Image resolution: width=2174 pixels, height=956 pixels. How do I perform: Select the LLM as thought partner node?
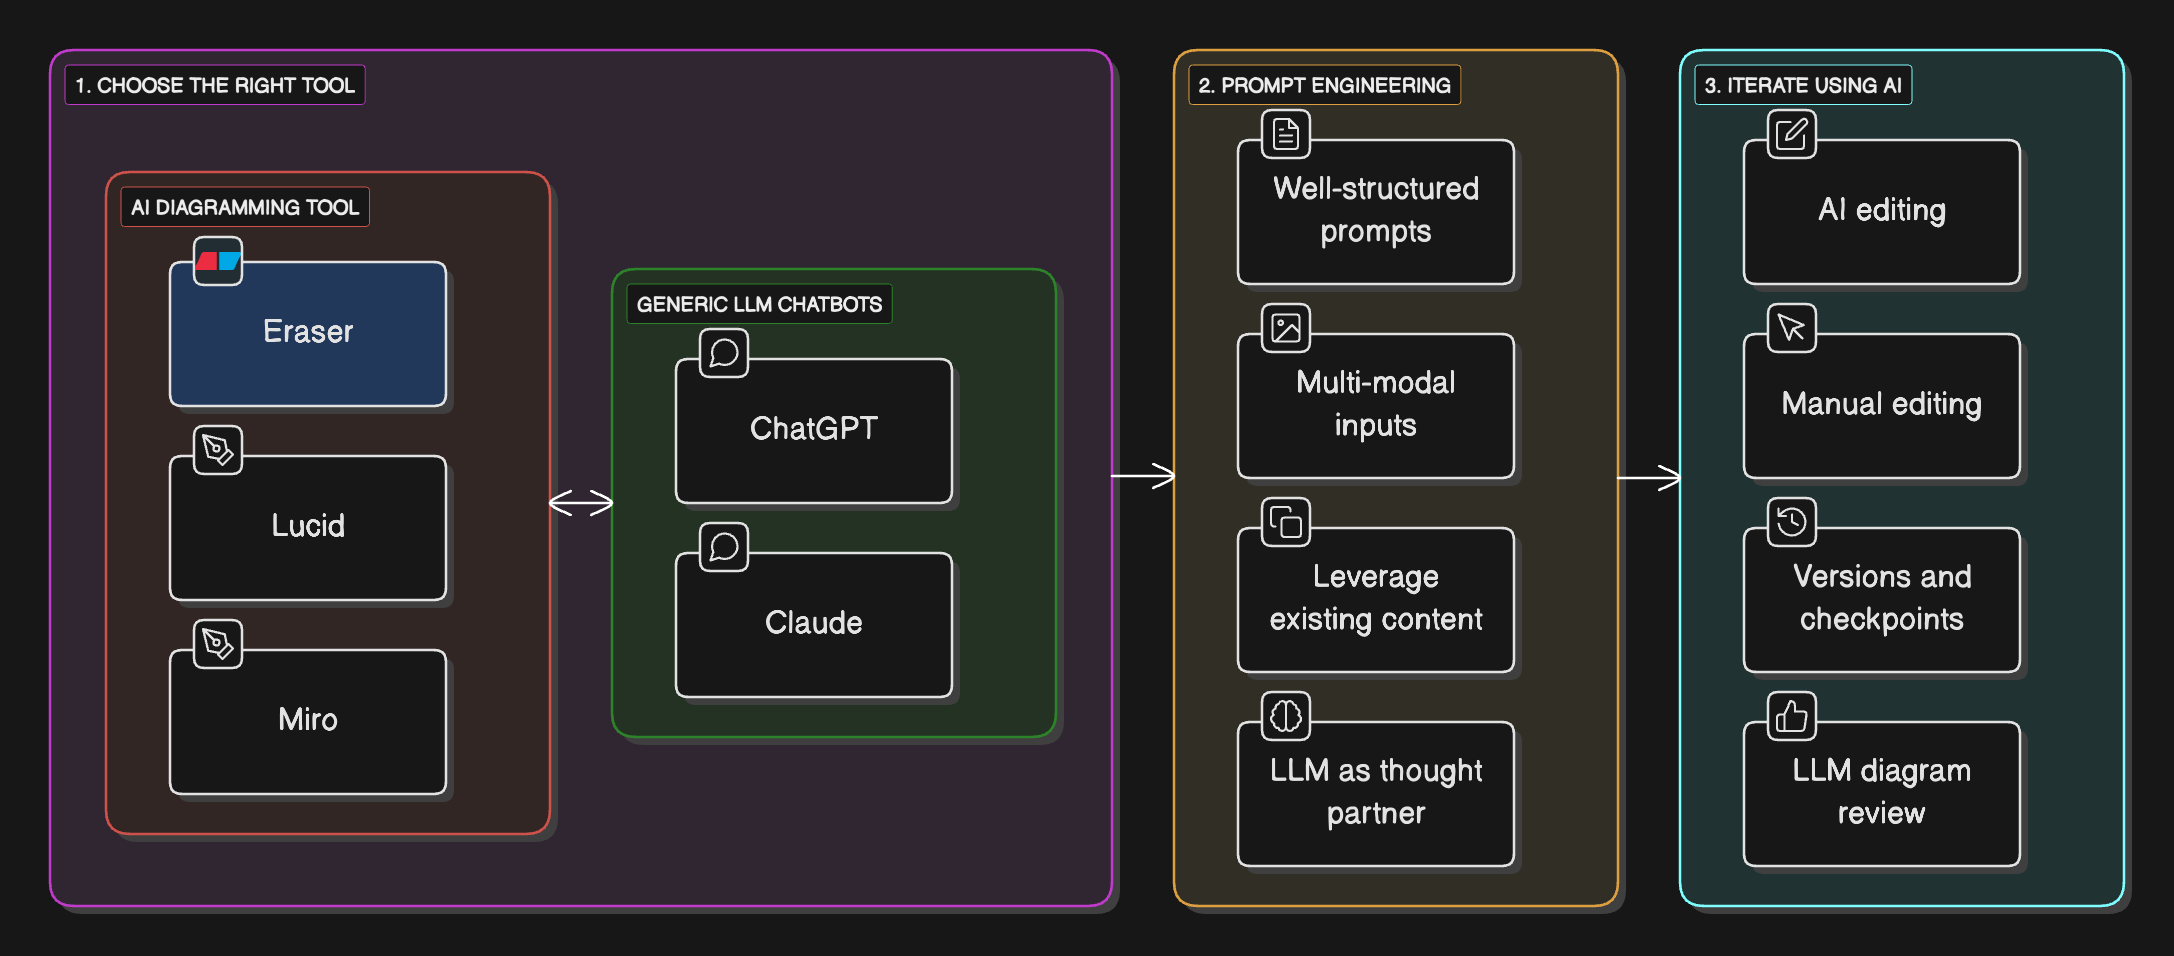[x=1376, y=794]
